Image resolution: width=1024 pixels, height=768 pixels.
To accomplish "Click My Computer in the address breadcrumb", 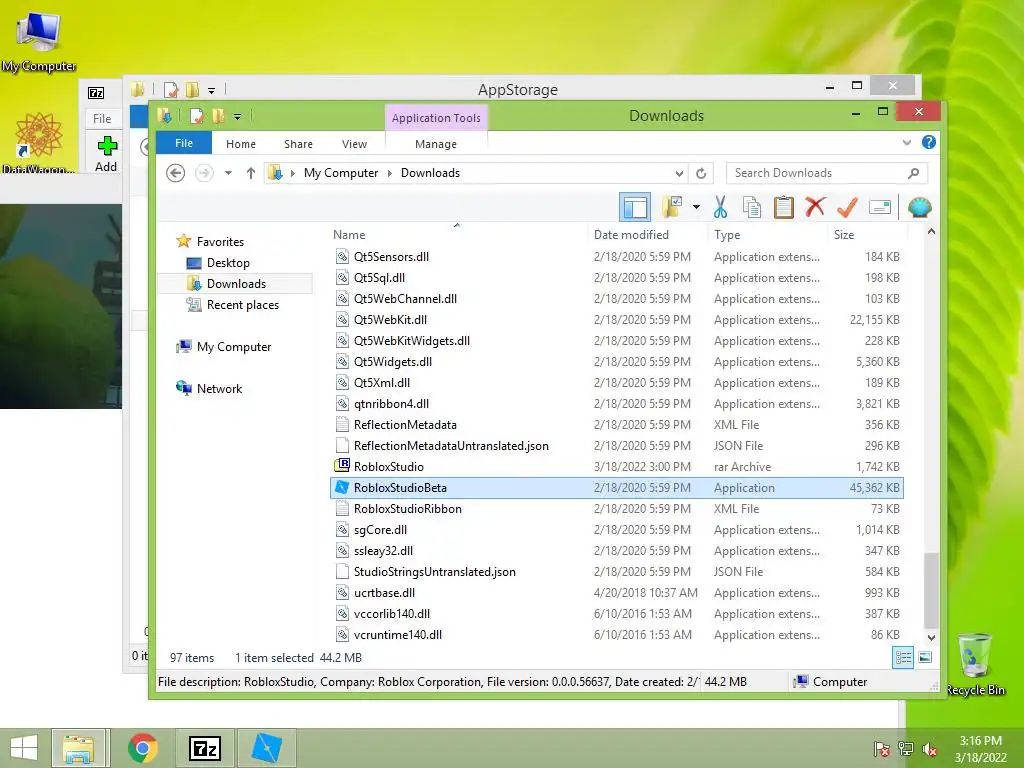I will coord(341,173).
